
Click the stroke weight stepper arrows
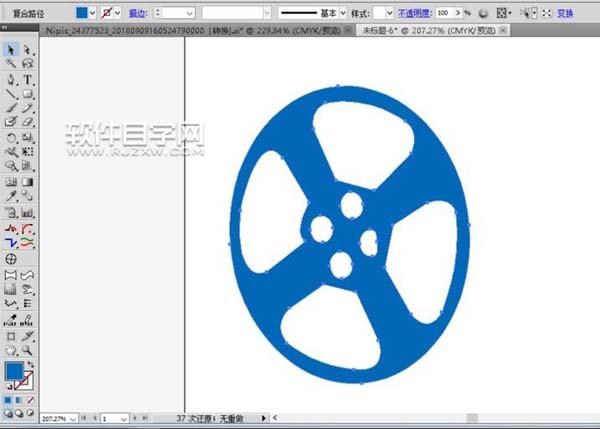click(158, 13)
